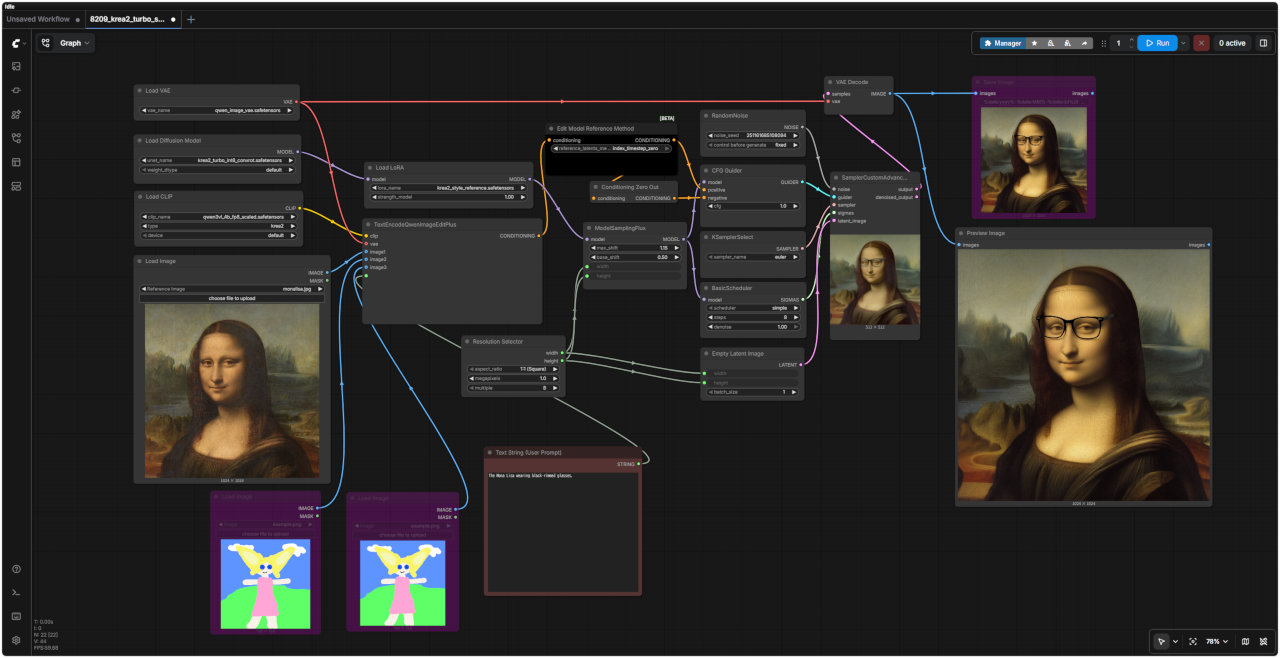Open the node library sidebar icon

point(16,90)
